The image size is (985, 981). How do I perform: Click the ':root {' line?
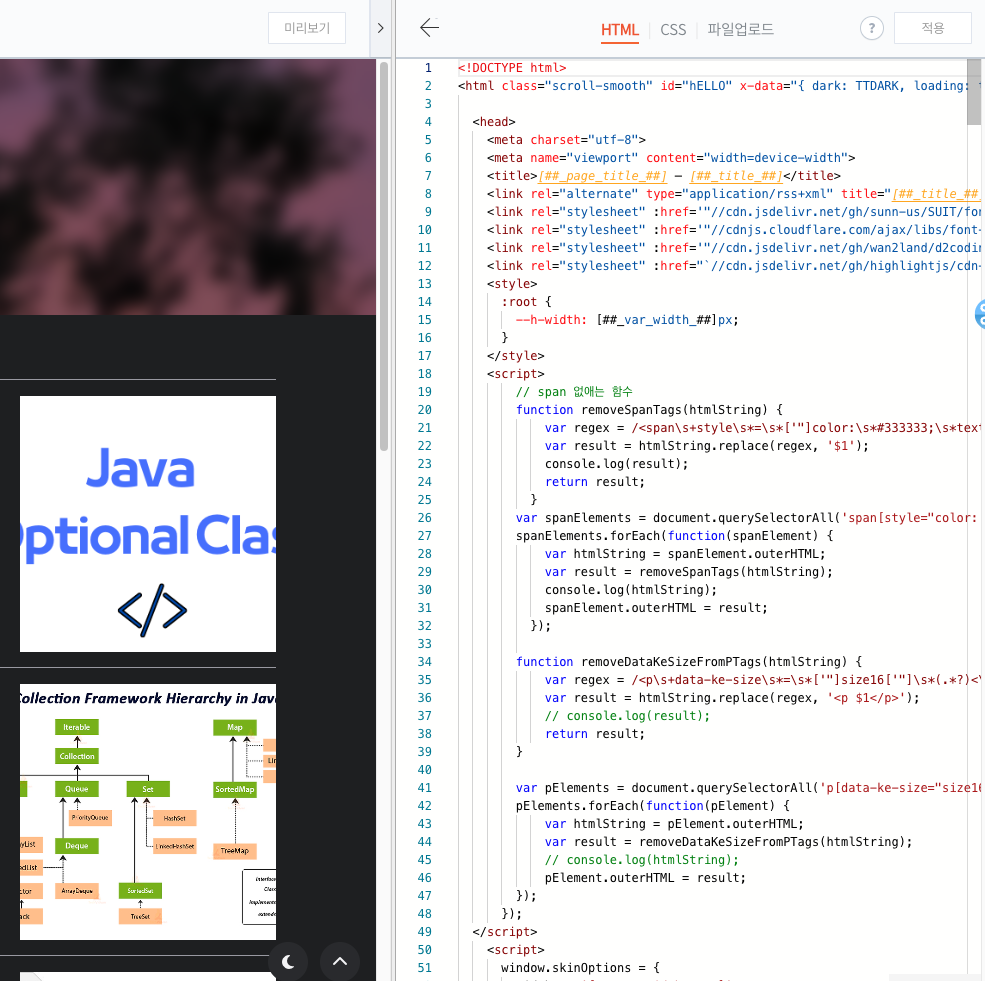(526, 302)
